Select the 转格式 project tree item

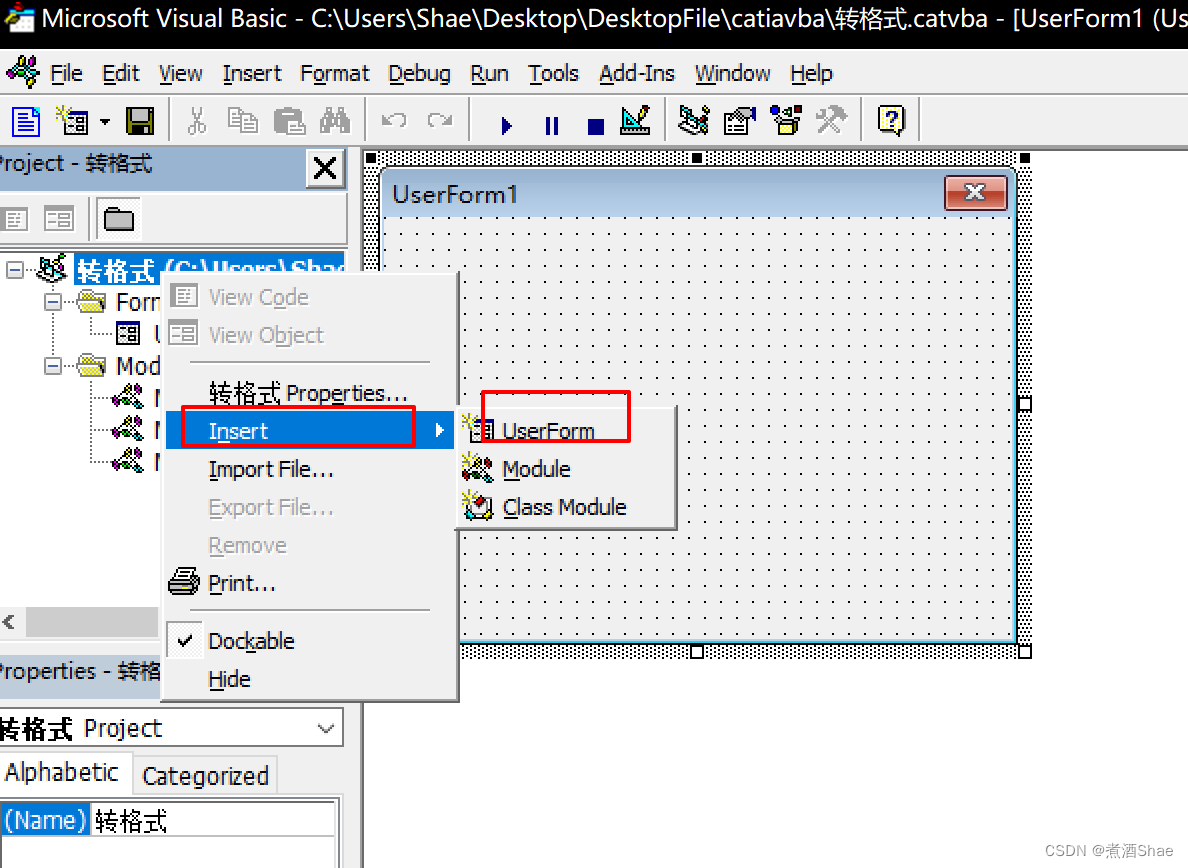click(209, 269)
